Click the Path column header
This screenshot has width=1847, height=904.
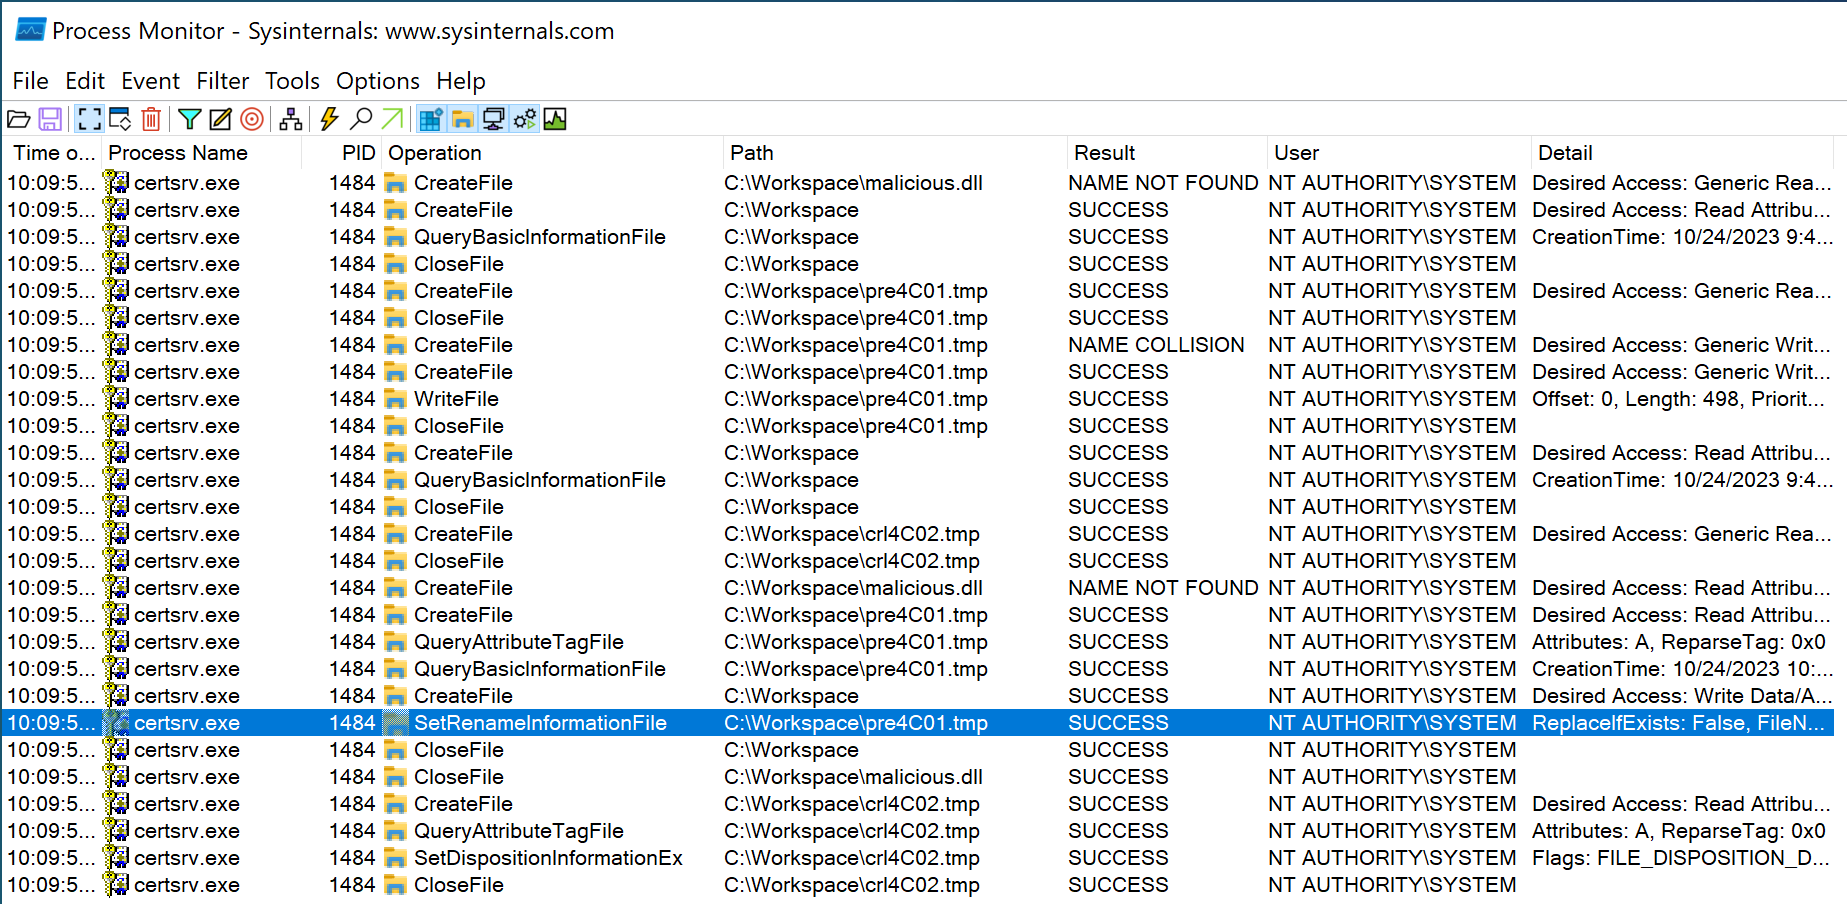click(x=895, y=153)
